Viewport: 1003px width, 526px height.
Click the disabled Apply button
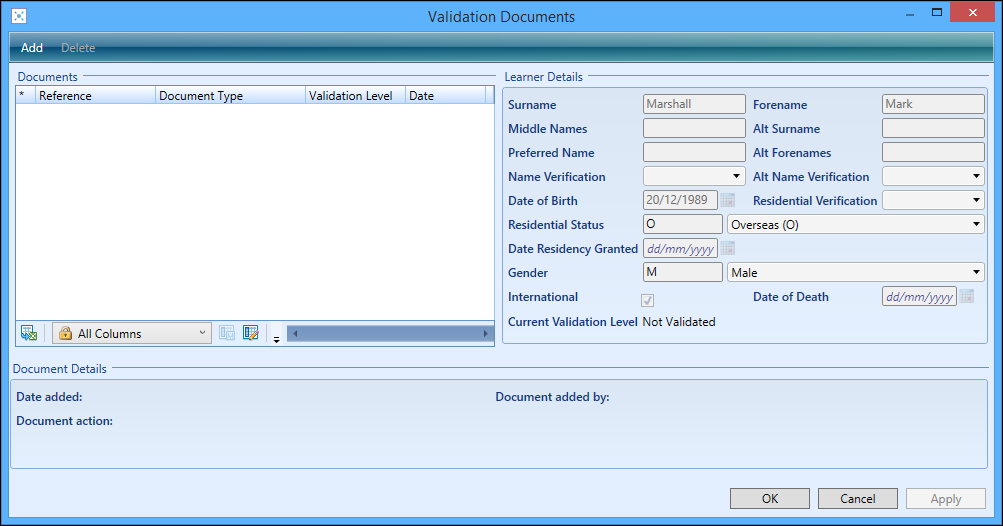point(945,498)
